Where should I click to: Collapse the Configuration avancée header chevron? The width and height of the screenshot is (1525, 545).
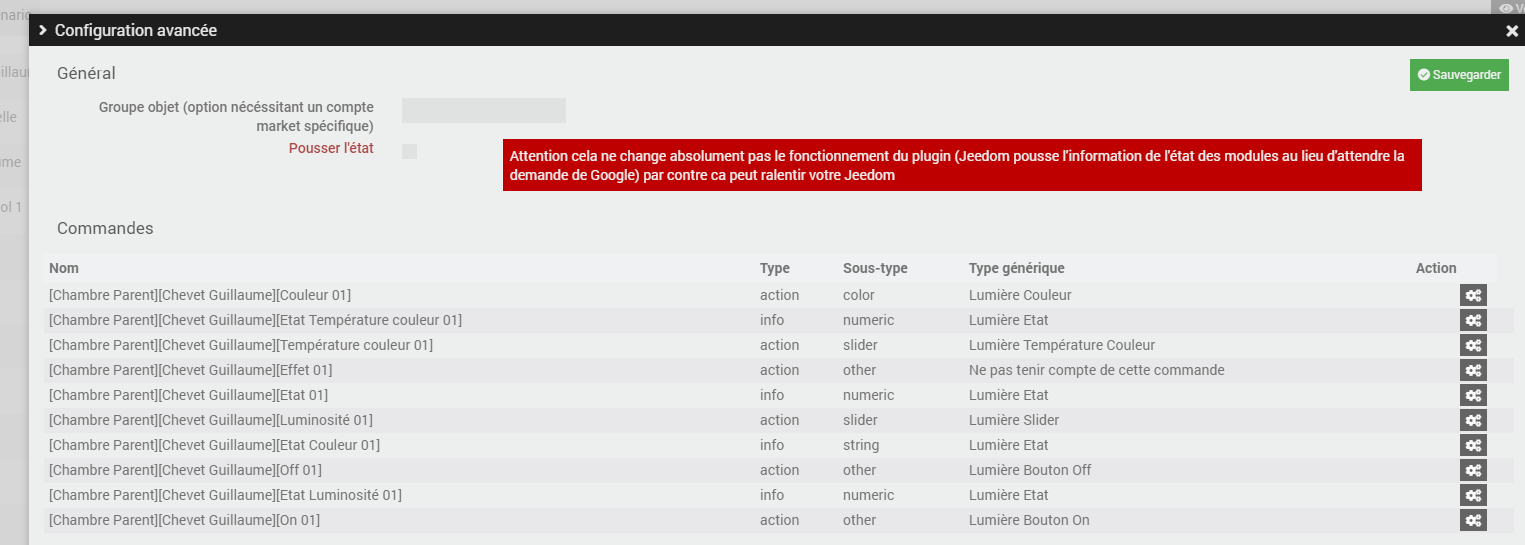coord(43,30)
